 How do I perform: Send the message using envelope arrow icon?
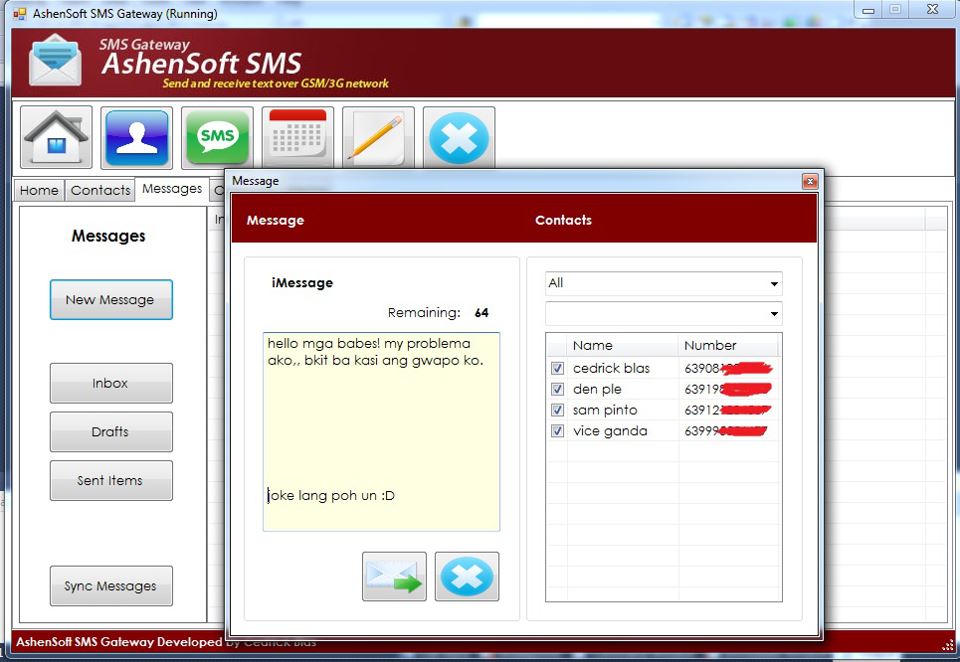[394, 576]
